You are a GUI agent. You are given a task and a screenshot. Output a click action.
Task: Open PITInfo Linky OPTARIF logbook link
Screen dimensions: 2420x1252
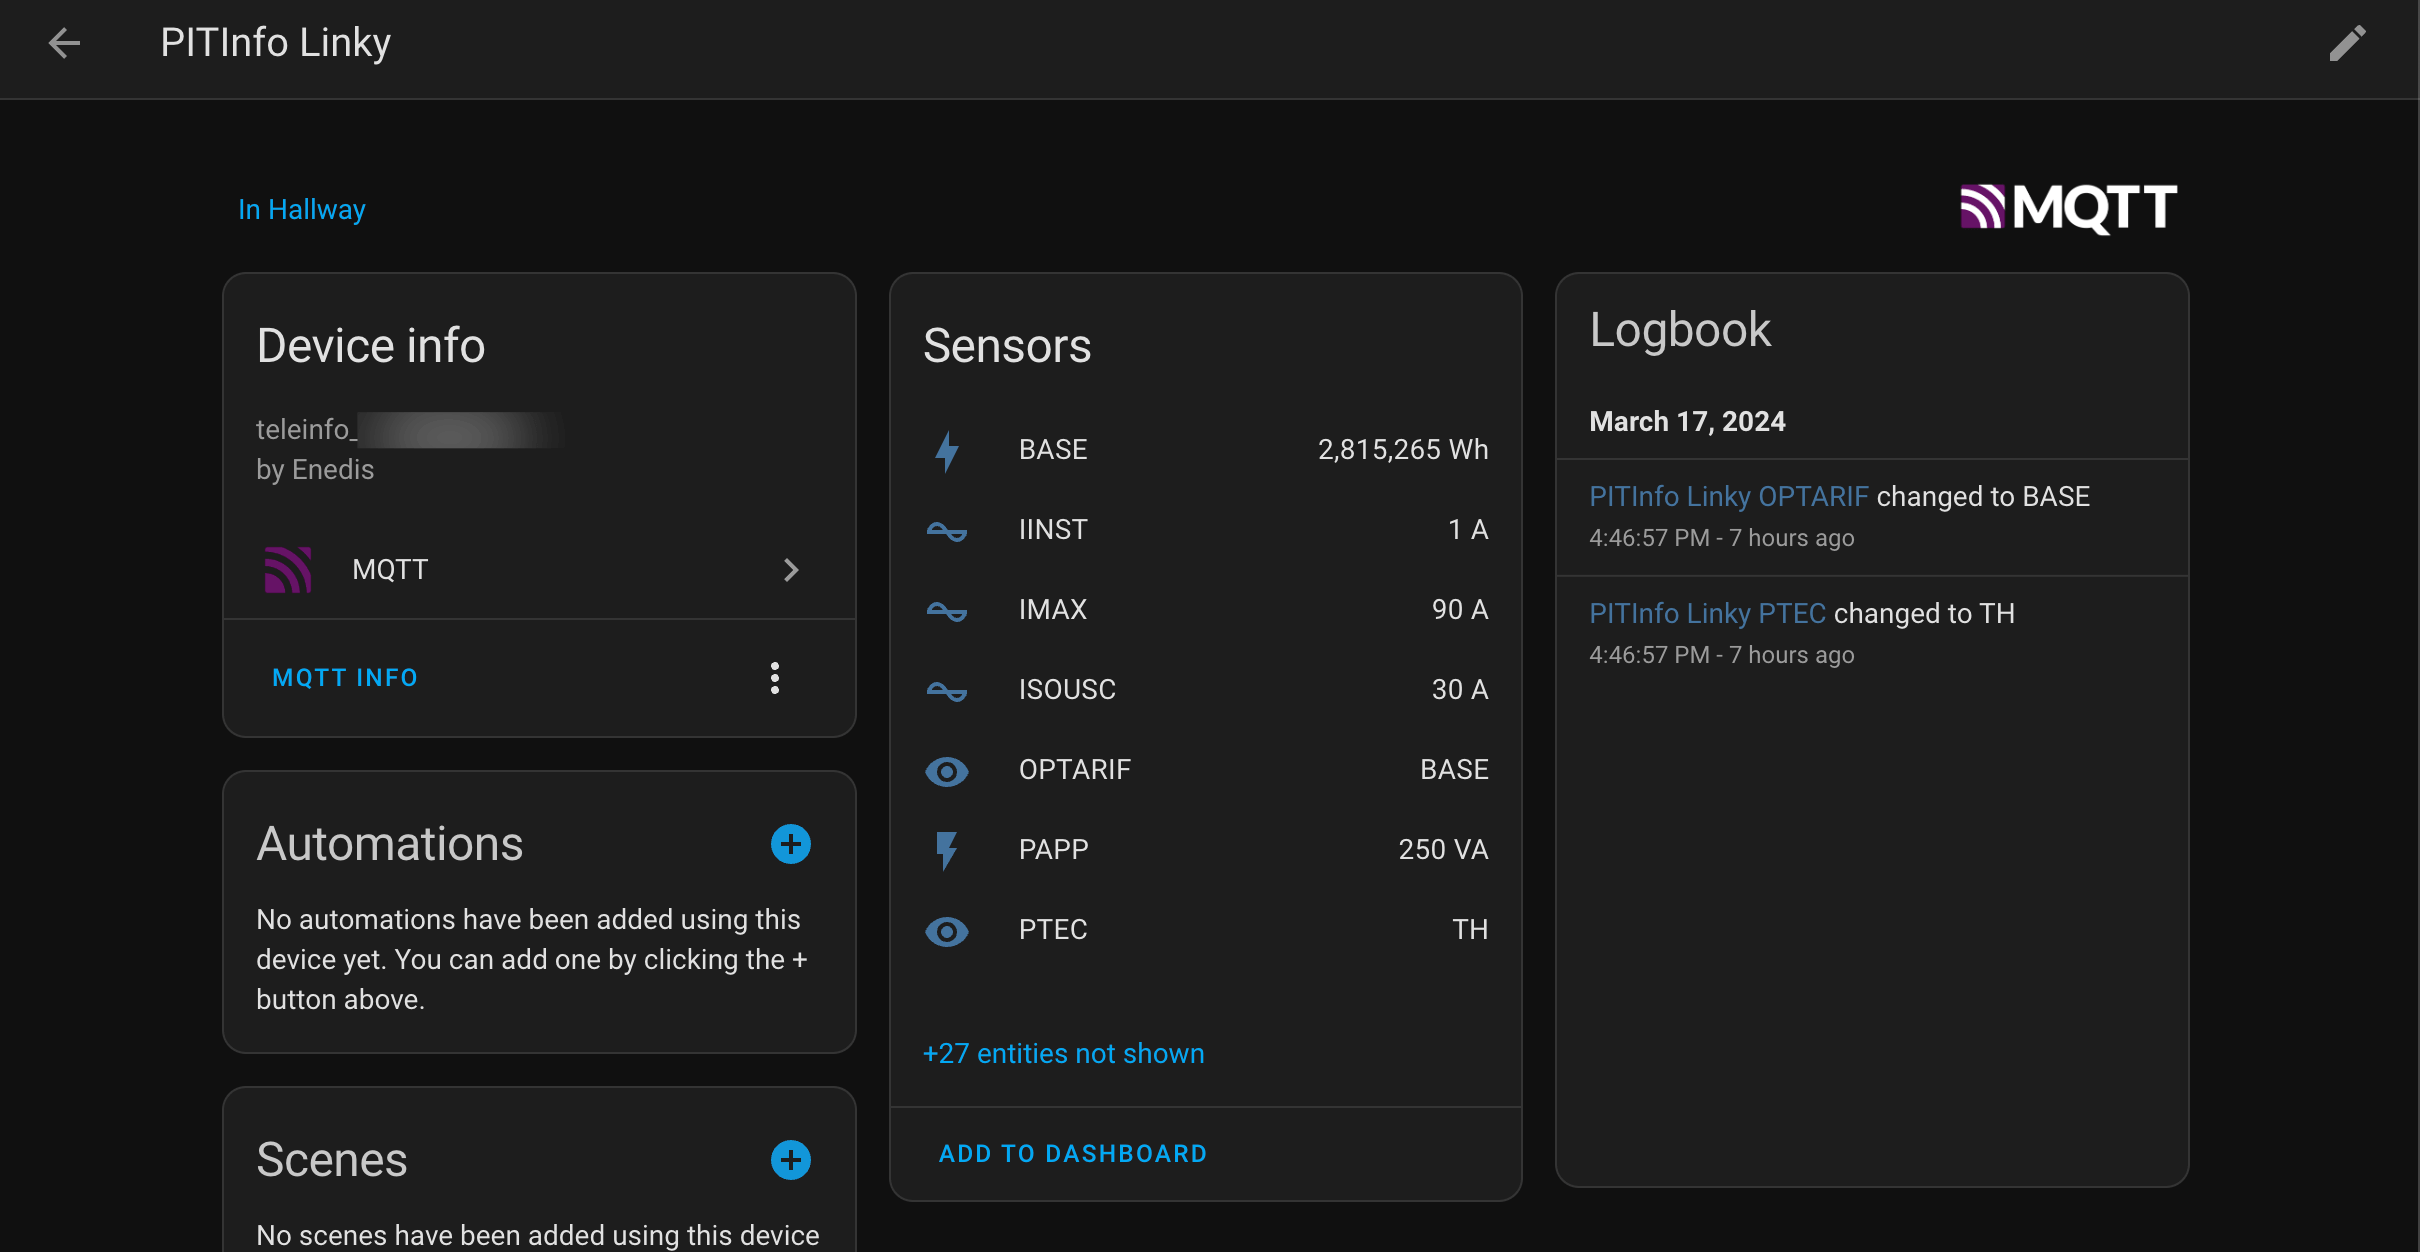1728,497
